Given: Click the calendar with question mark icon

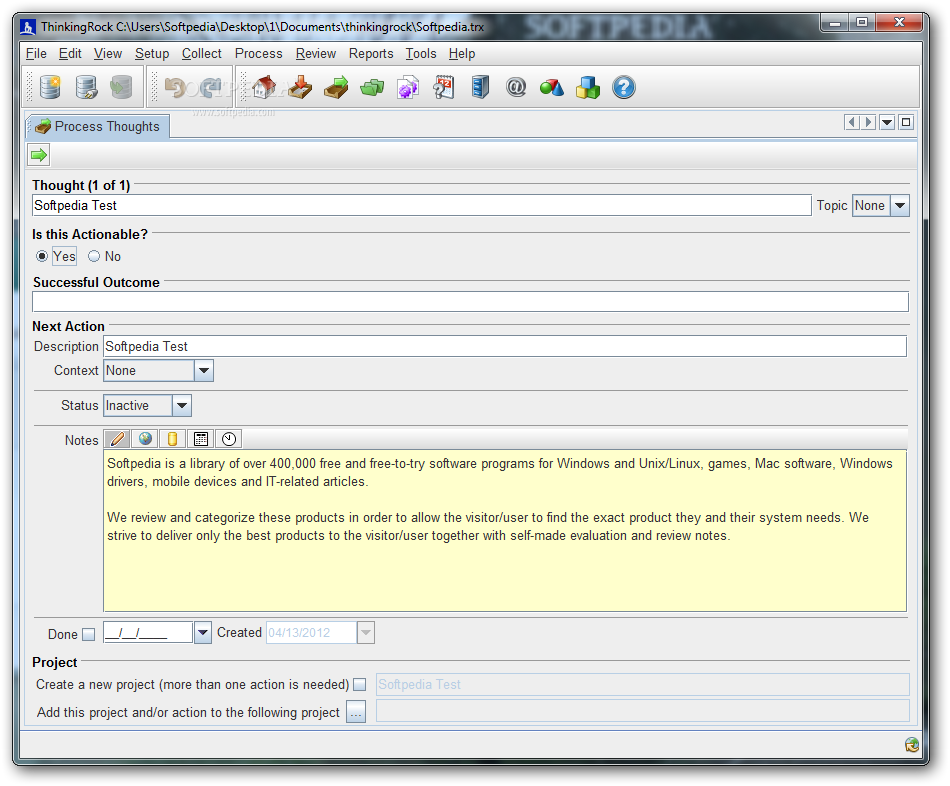Looking at the screenshot, I should 443,87.
